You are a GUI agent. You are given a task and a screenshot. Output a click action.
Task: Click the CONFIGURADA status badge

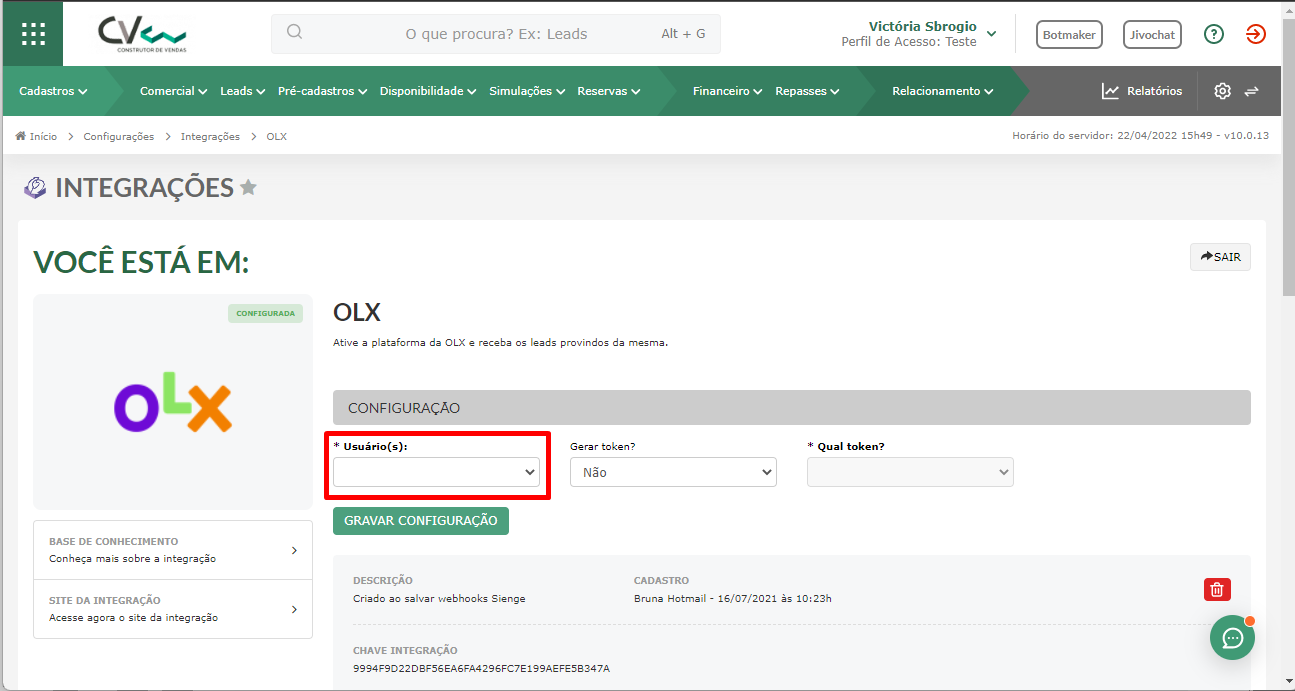point(265,313)
